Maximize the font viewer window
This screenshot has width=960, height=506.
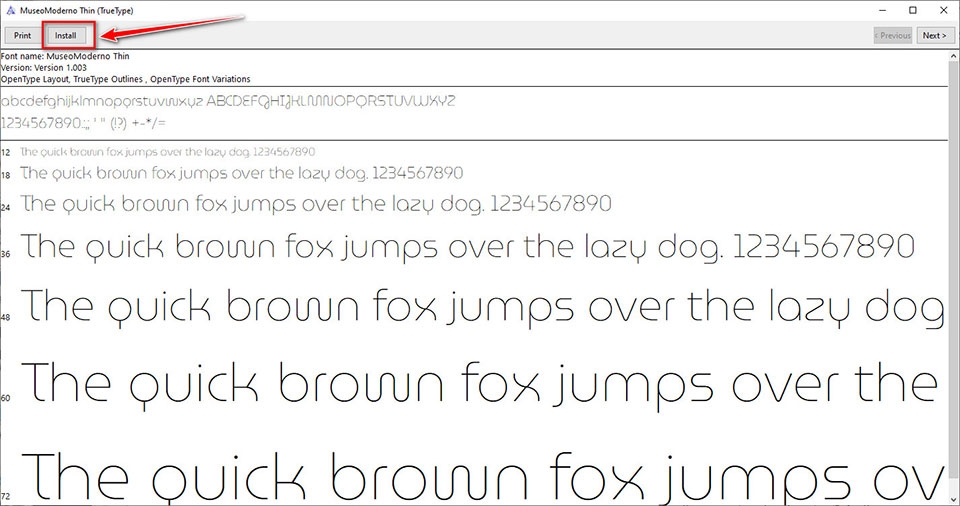pyautogui.click(x=913, y=10)
